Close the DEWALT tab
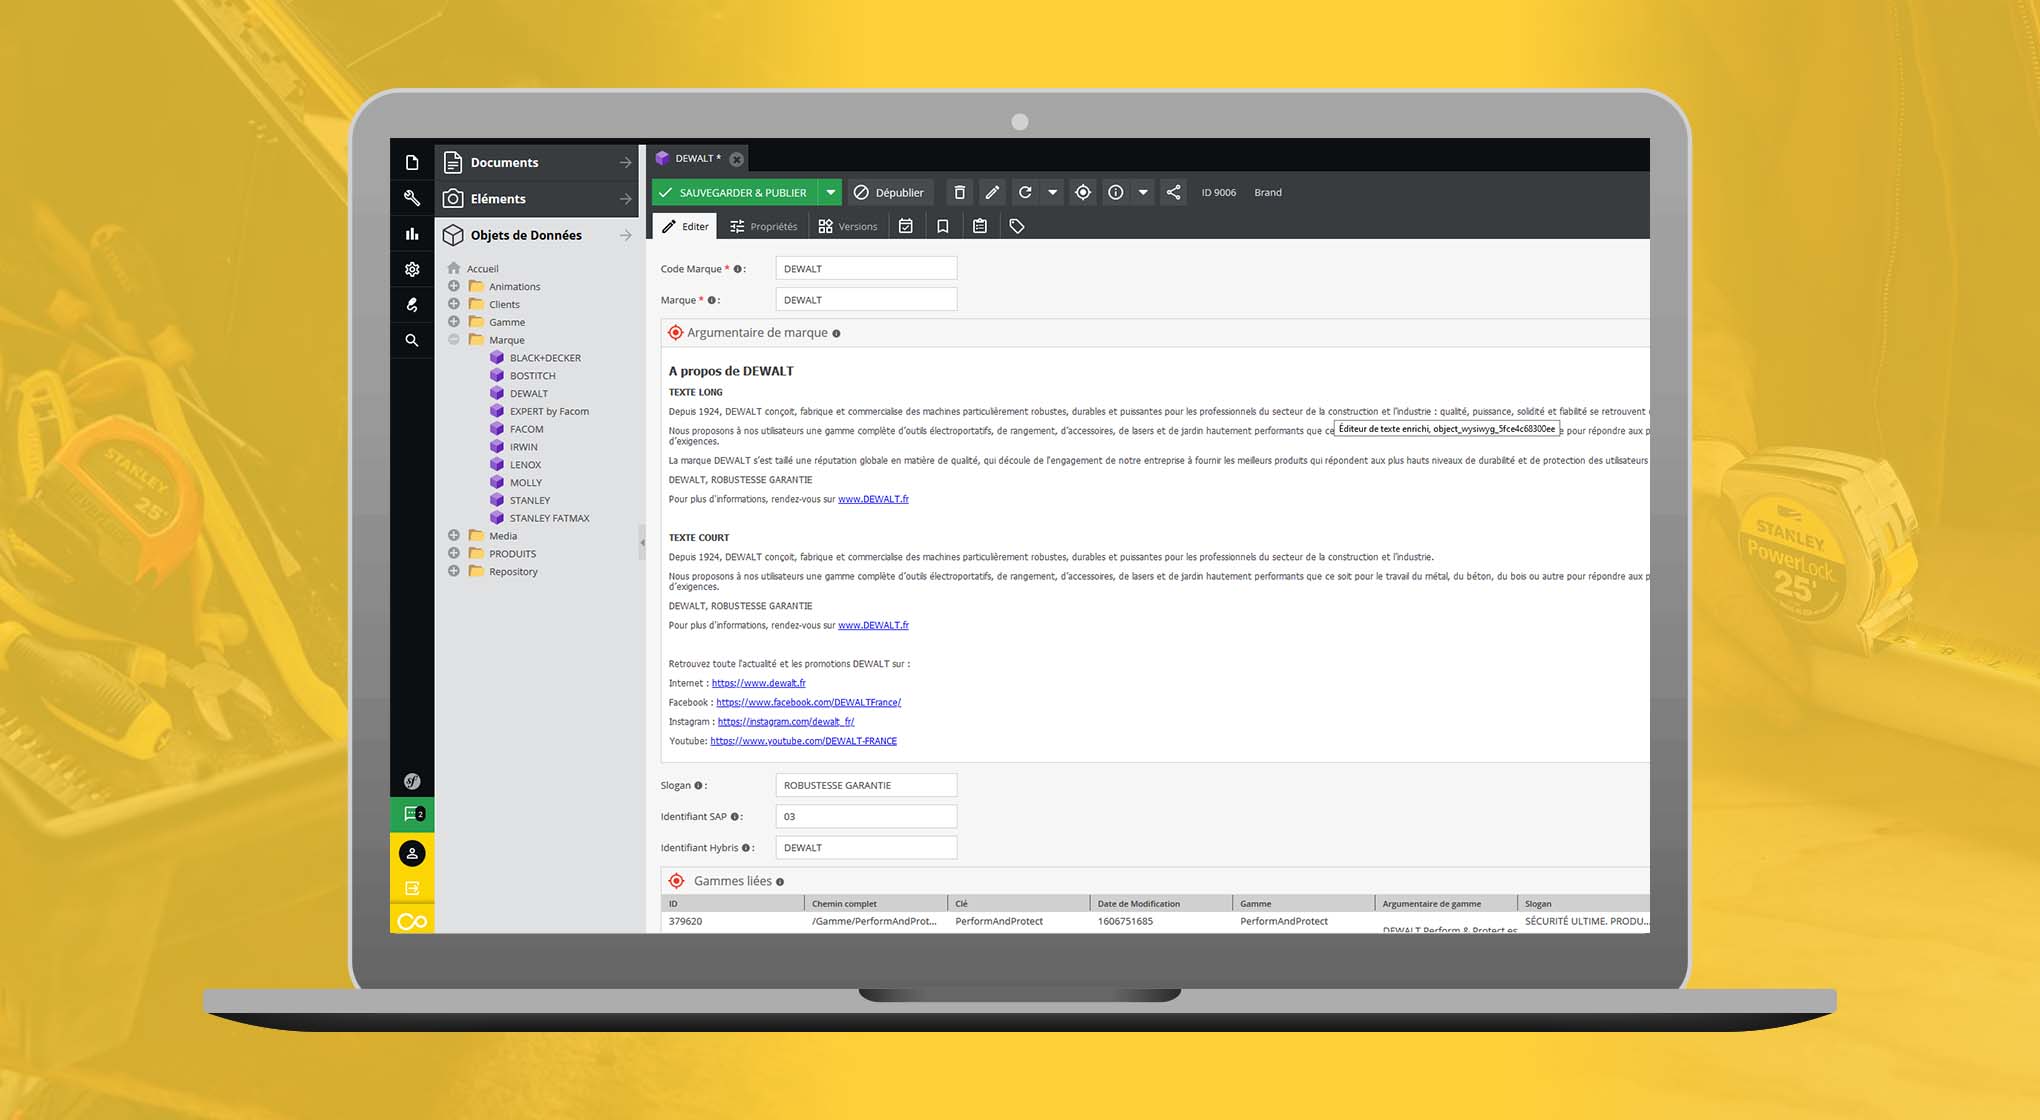Screen dimensions: 2040x1120 [x=737, y=159]
